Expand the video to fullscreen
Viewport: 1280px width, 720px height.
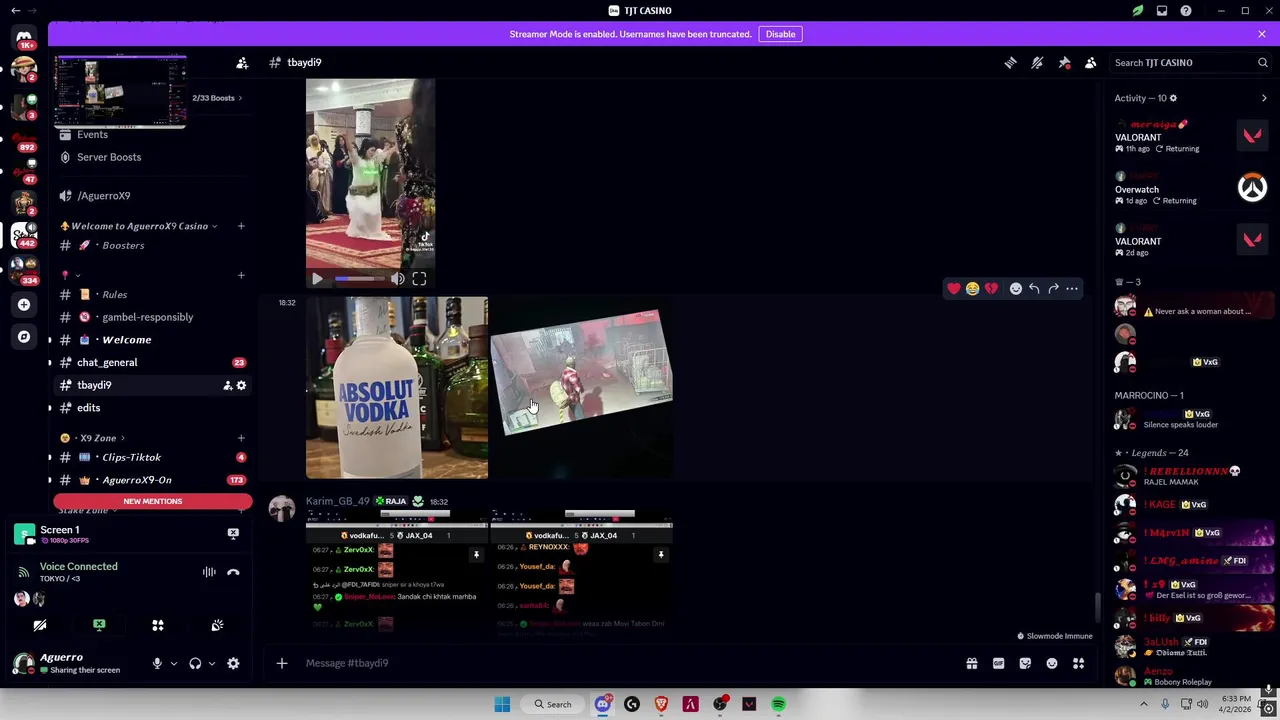click(x=419, y=280)
